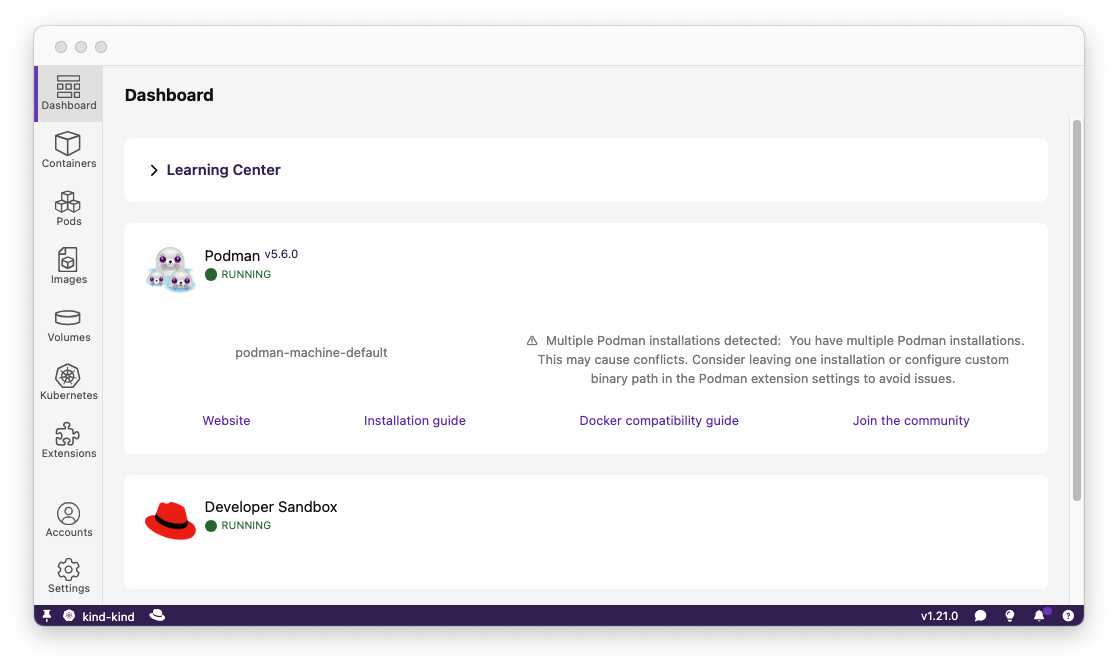Click the scrollbar on the right edge
The width and height of the screenshot is (1118, 668).
[1077, 300]
